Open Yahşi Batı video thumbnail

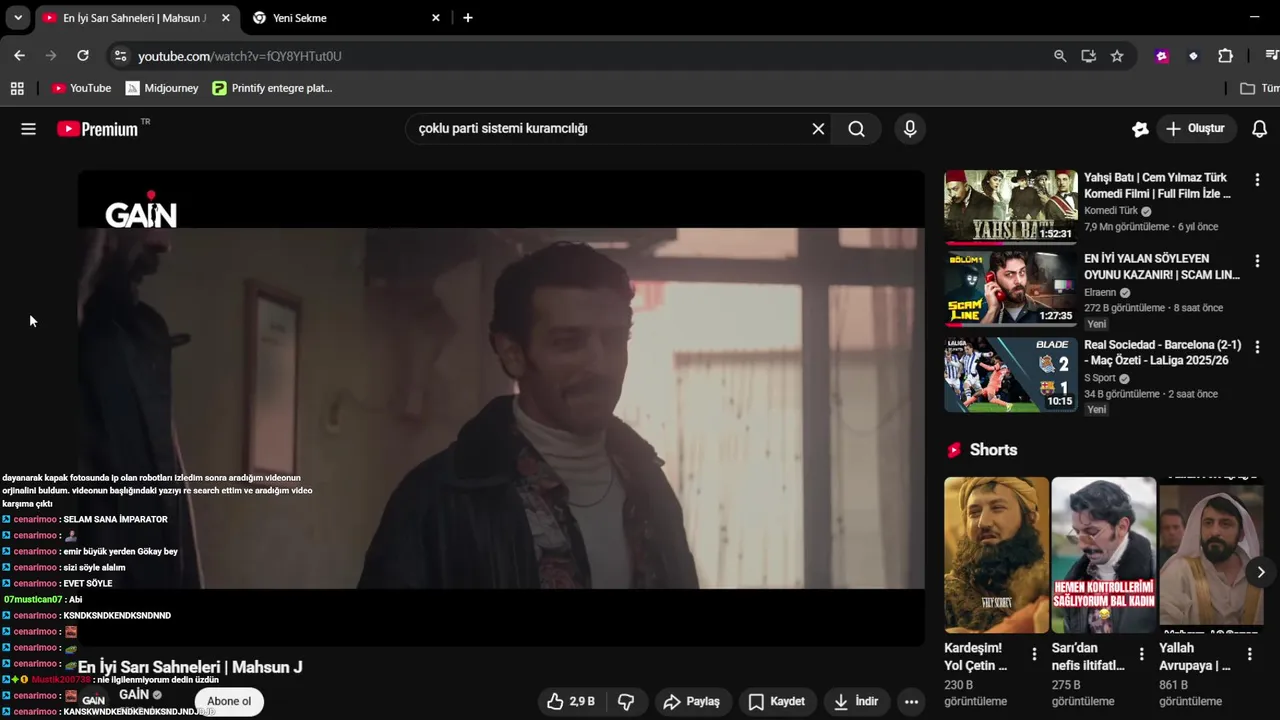[x=1011, y=207]
